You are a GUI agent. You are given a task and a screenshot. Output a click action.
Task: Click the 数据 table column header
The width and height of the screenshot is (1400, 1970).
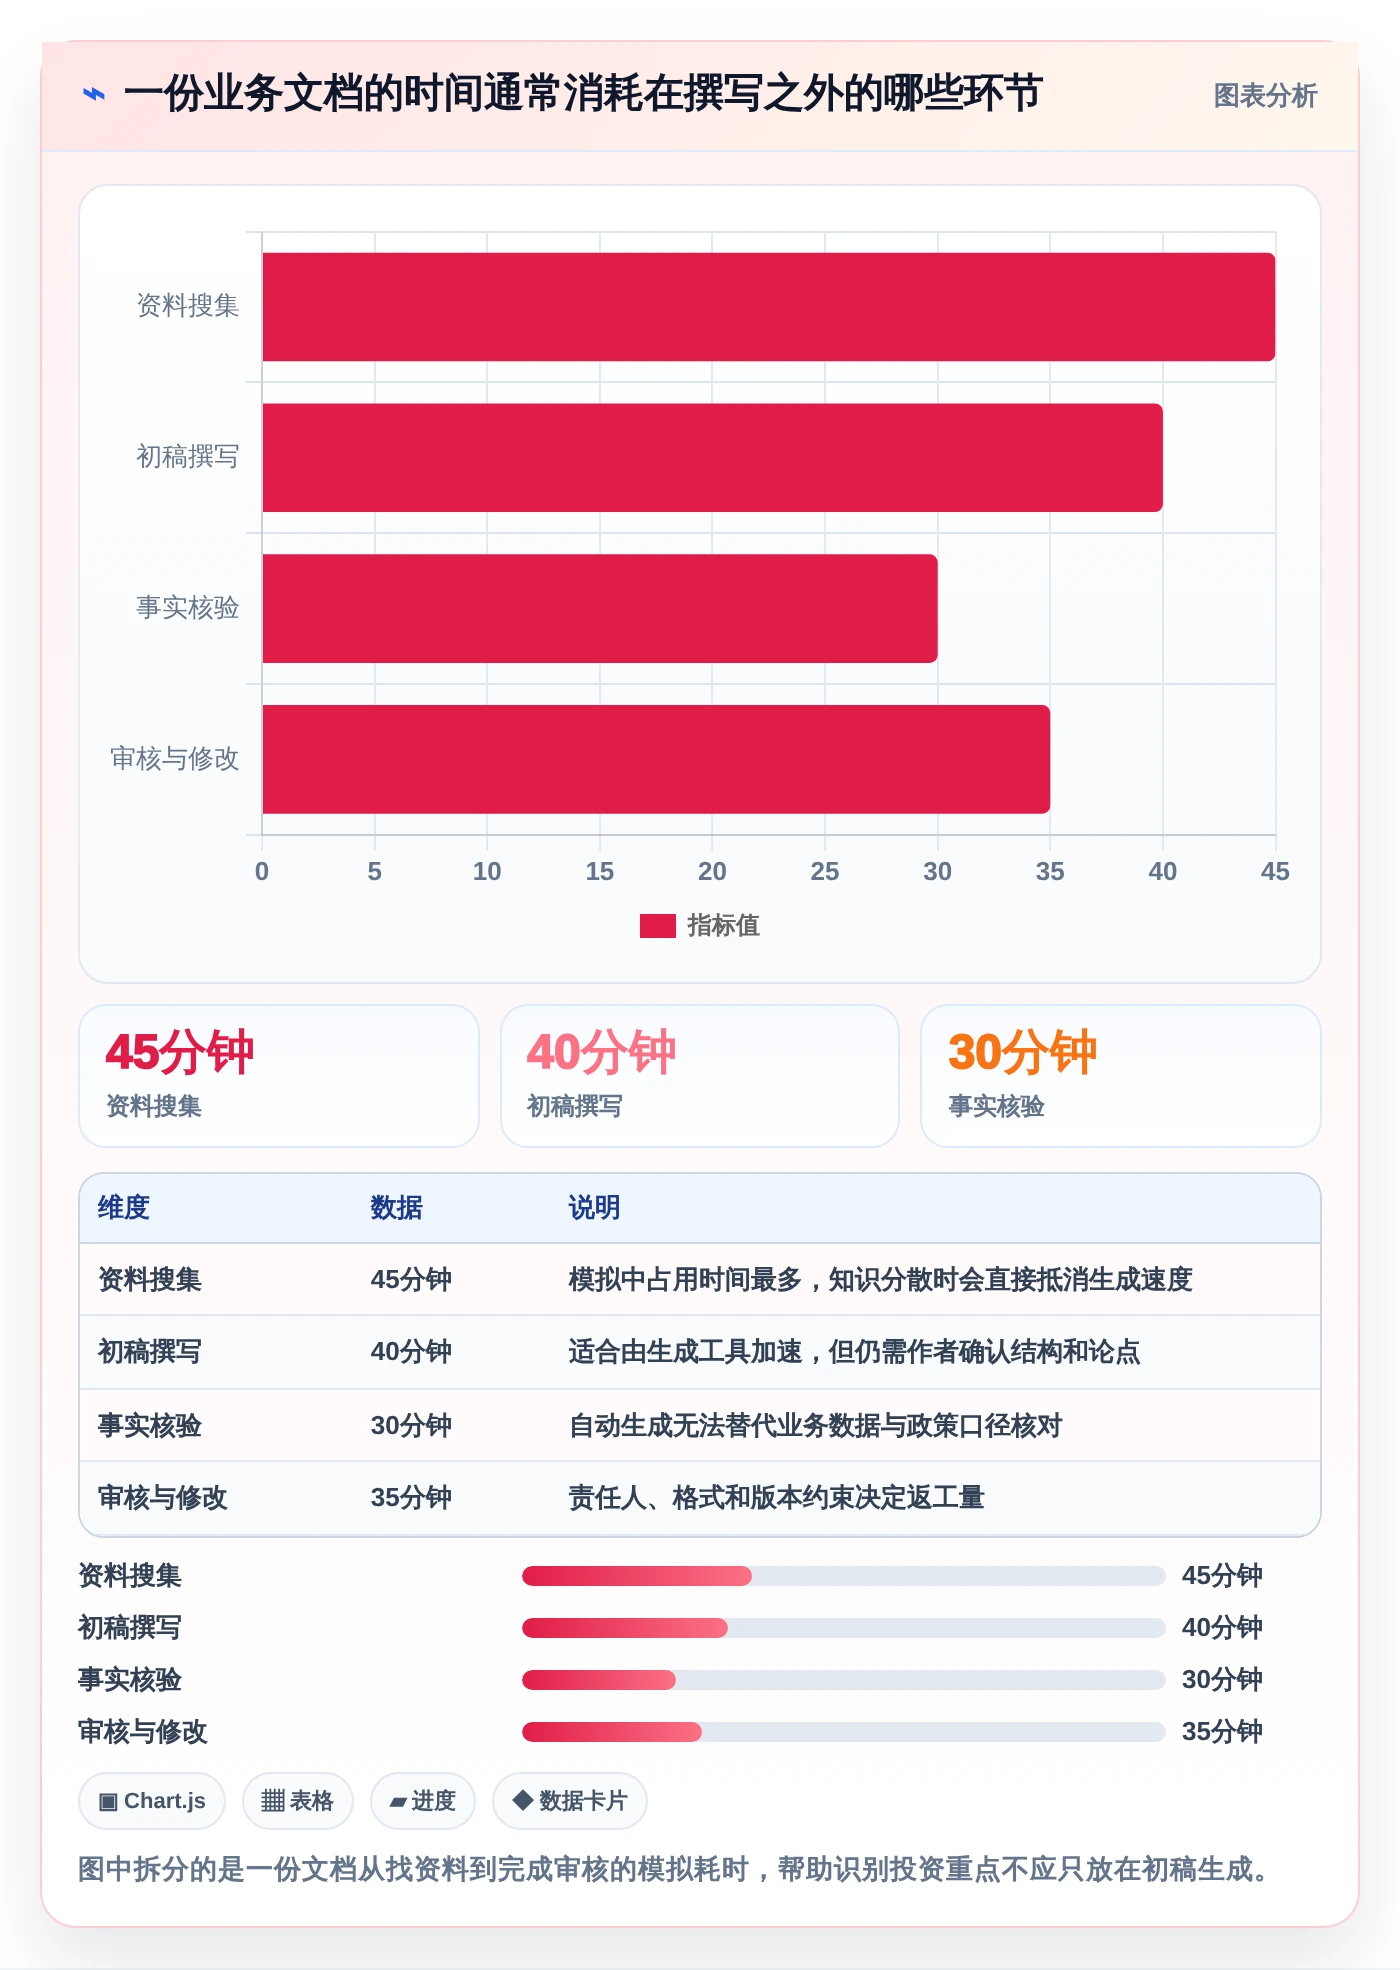coord(397,1208)
